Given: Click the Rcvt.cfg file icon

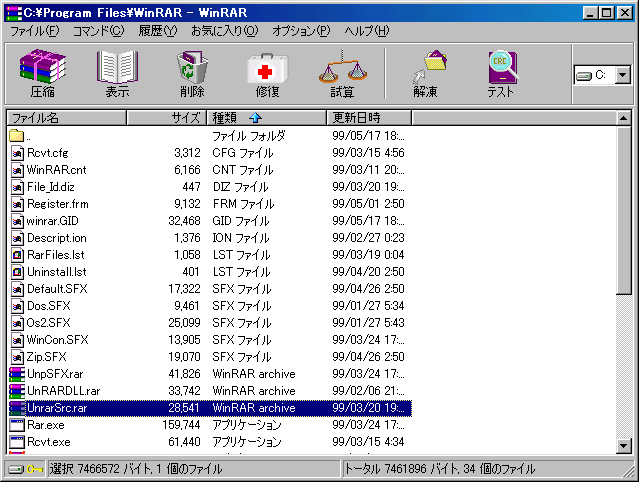Looking at the screenshot, I should 17,153.
